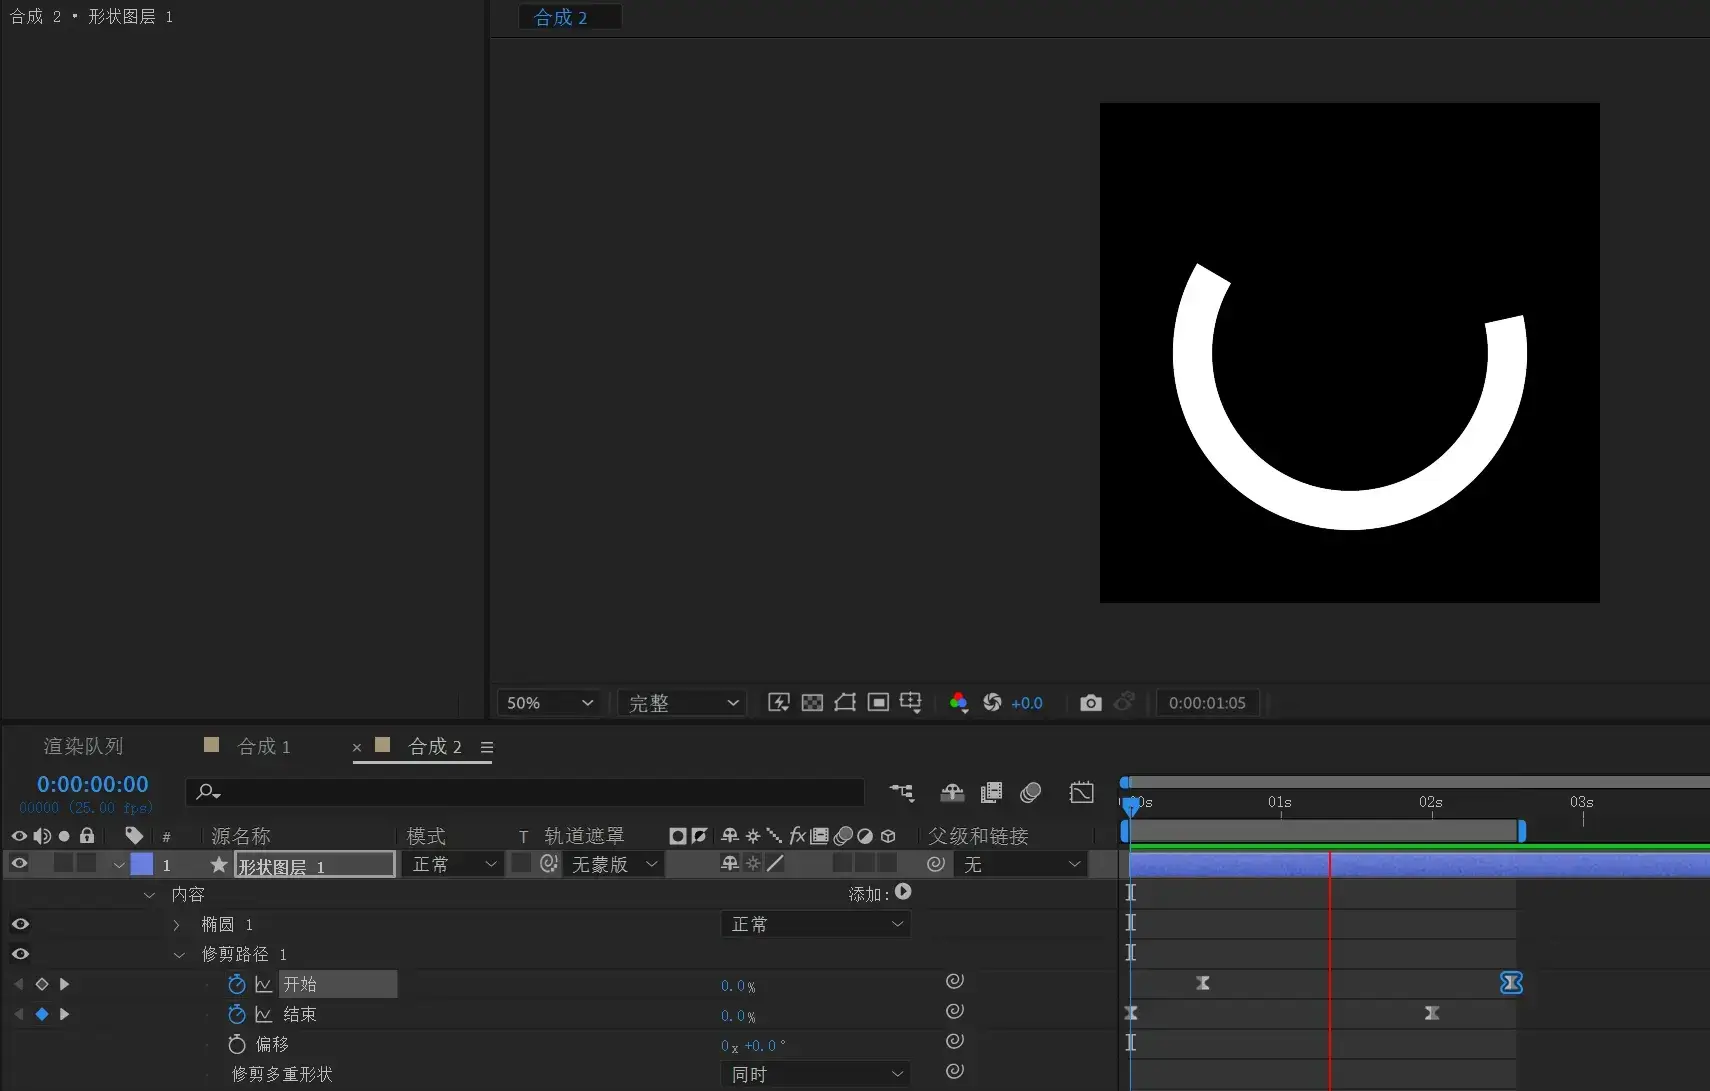Click the 开始 stopwatch icon

coord(237,984)
